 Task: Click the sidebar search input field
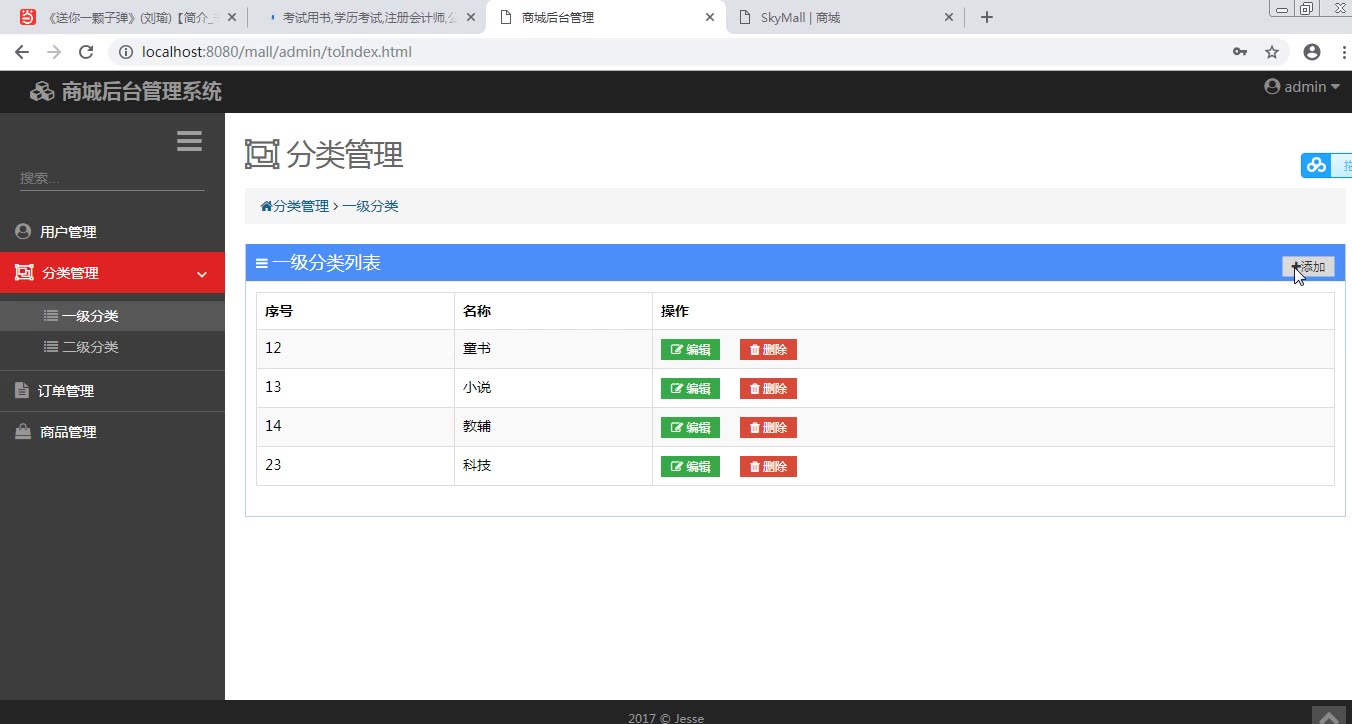tap(112, 178)
